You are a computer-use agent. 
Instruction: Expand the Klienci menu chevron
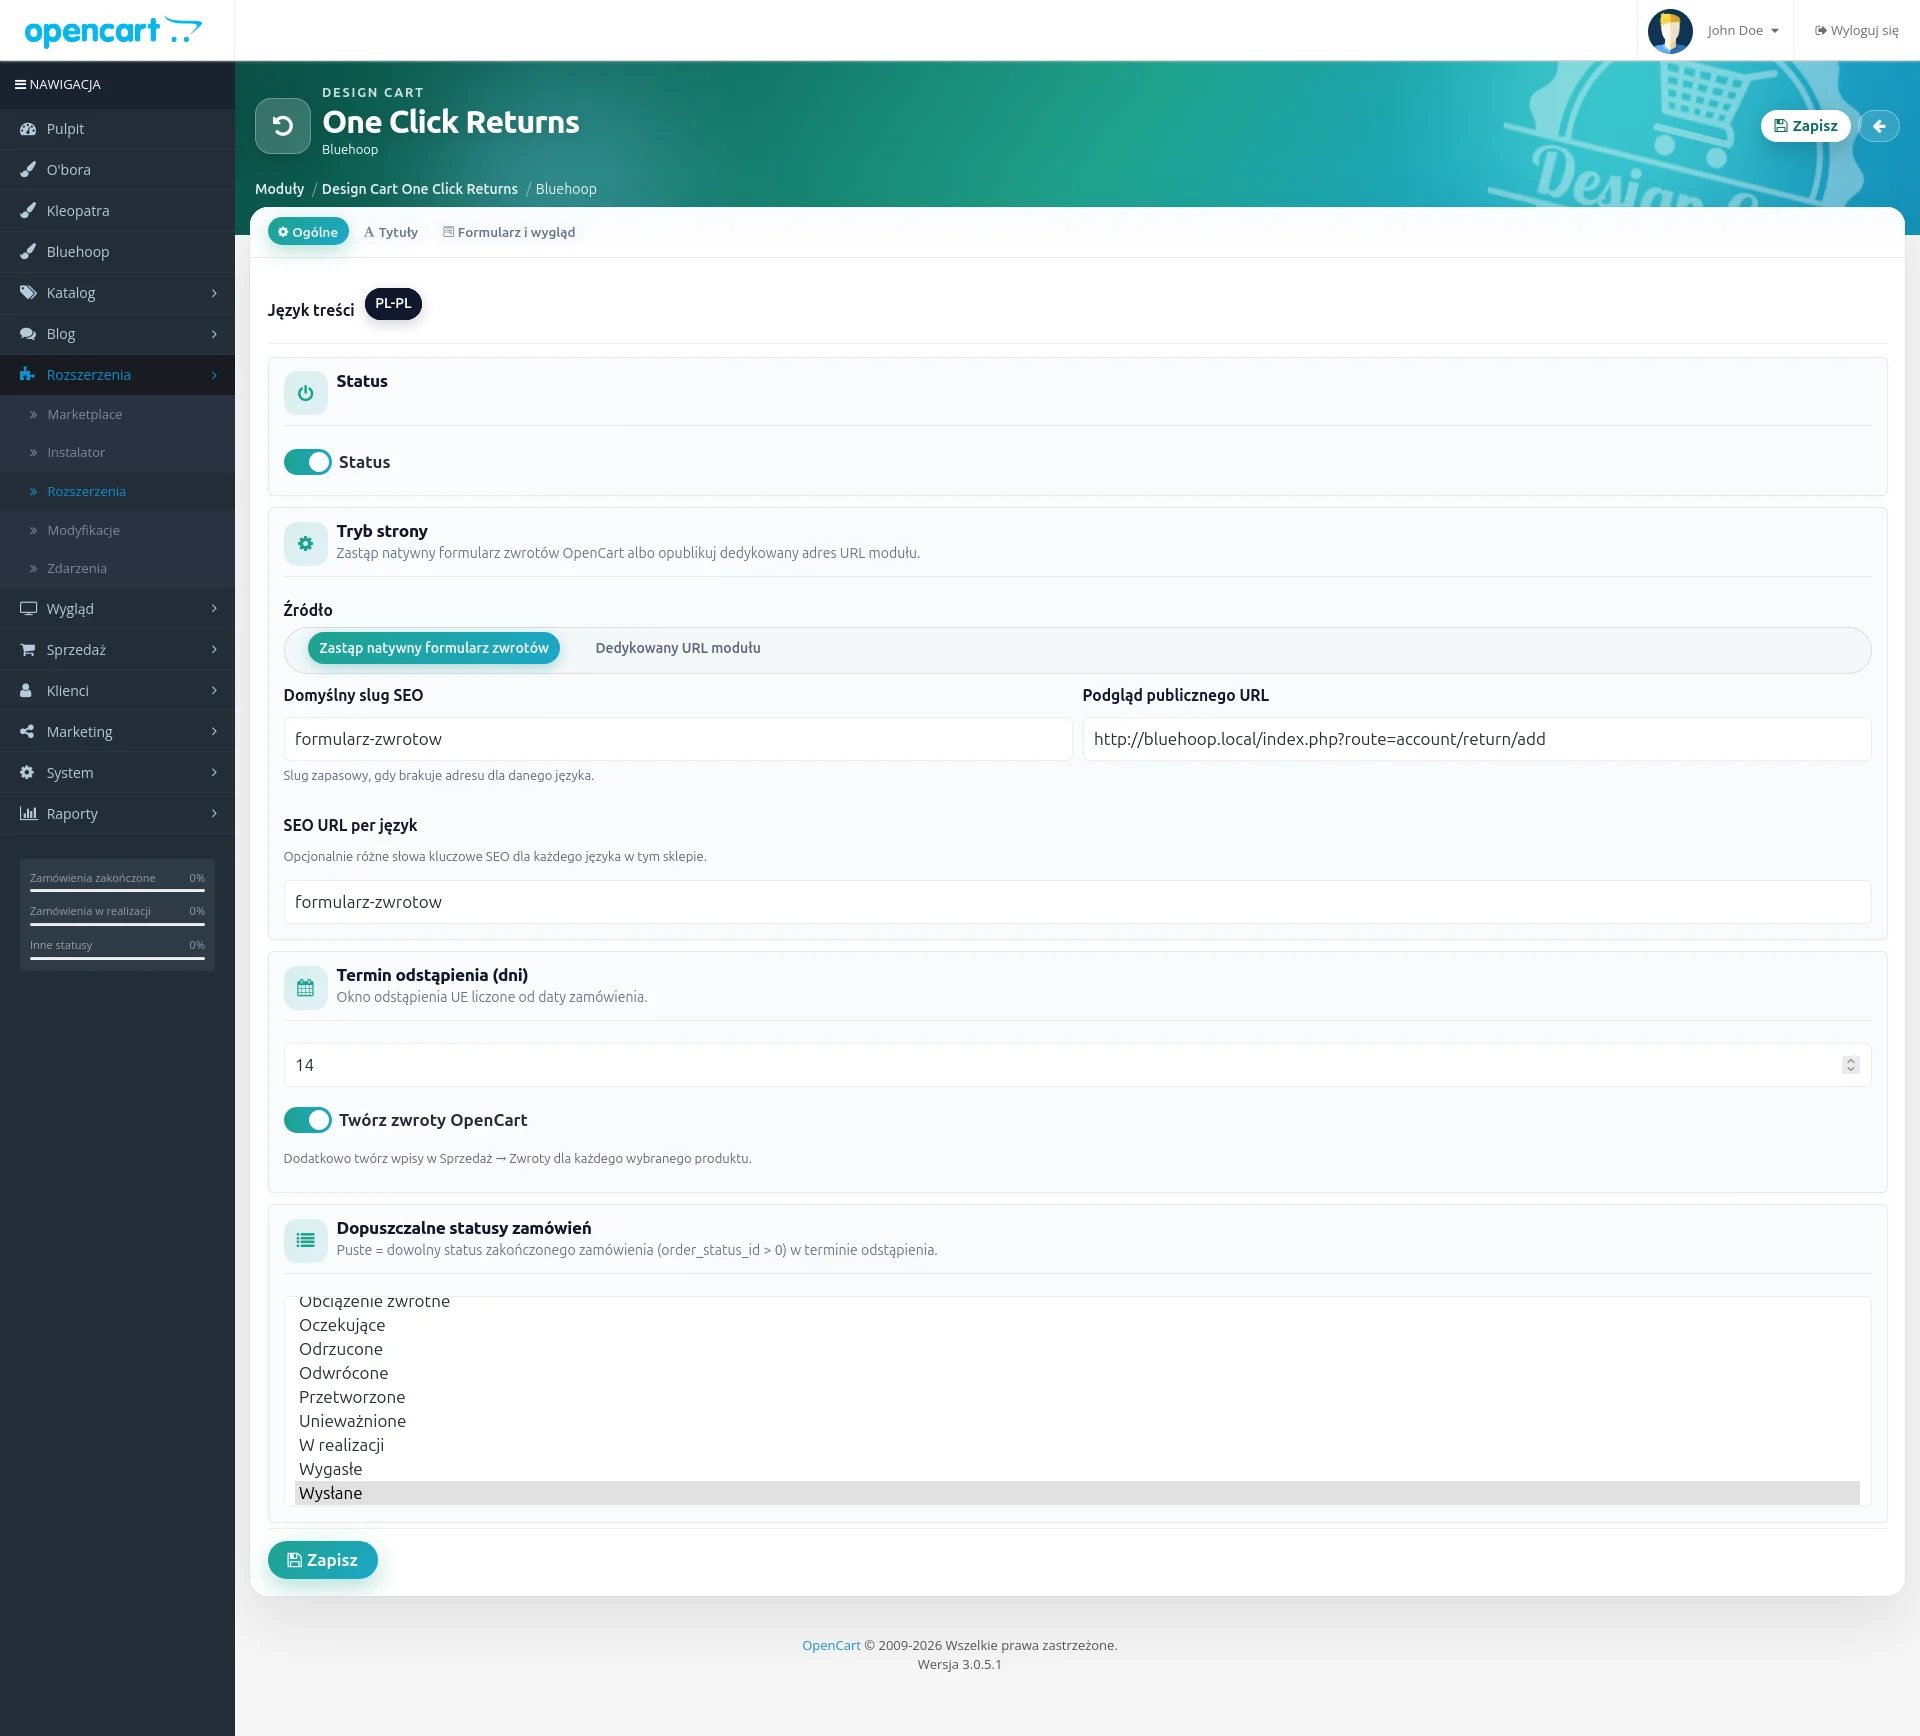(x=214, y=691)
